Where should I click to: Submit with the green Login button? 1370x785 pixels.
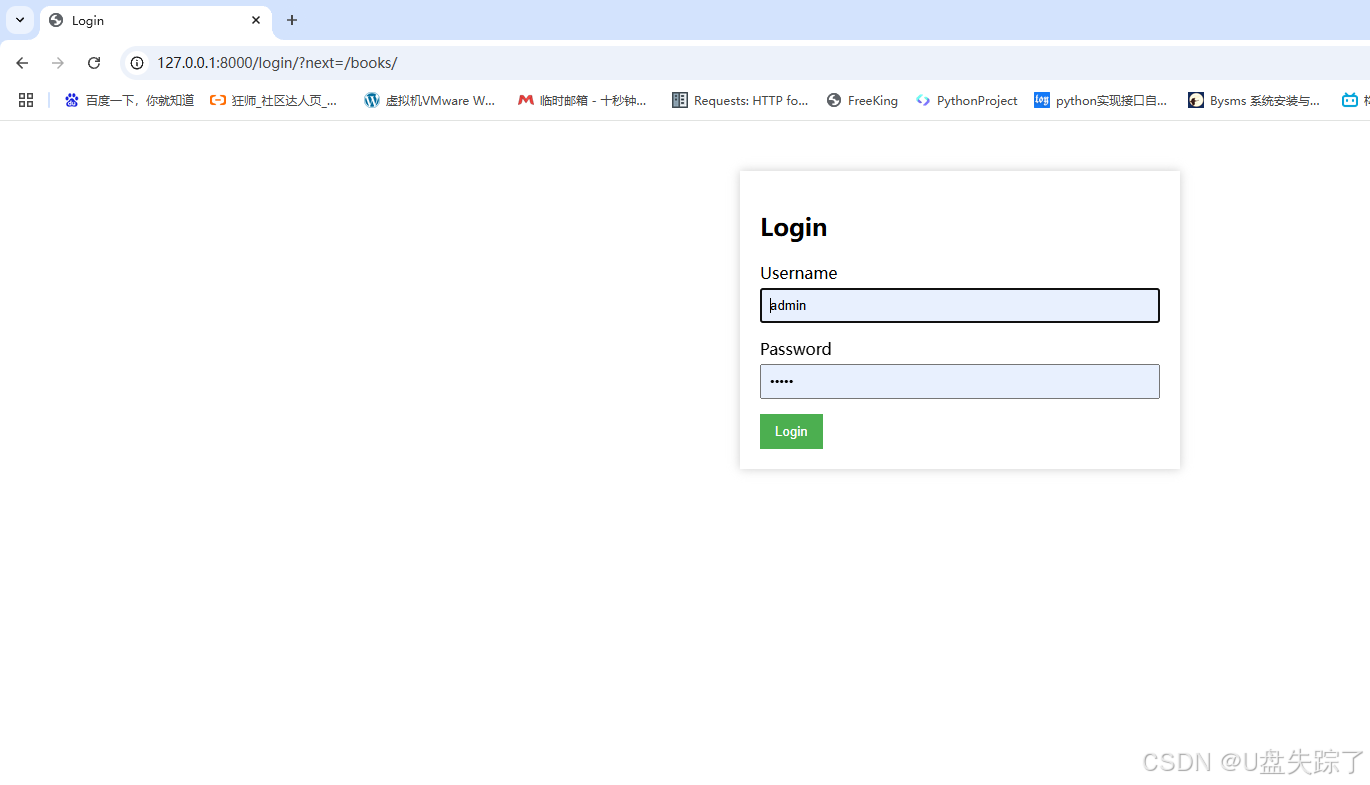pyautogui.click(x=791, y=431)
